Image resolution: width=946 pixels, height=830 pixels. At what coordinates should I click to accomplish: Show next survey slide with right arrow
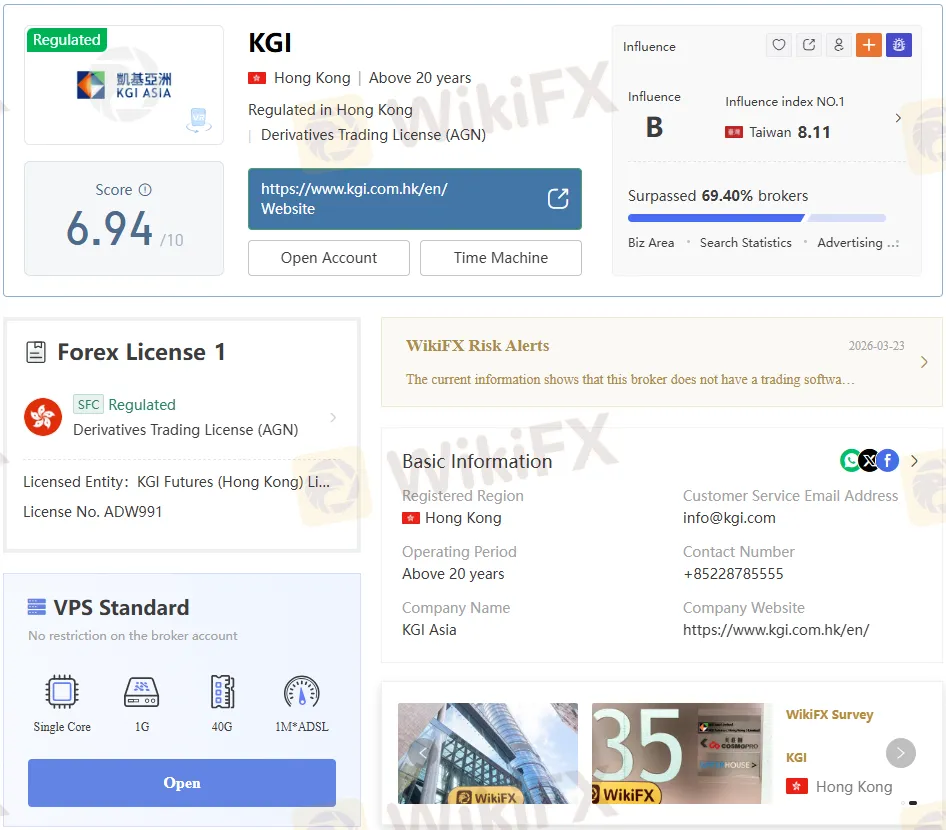(x=900, y=753)
